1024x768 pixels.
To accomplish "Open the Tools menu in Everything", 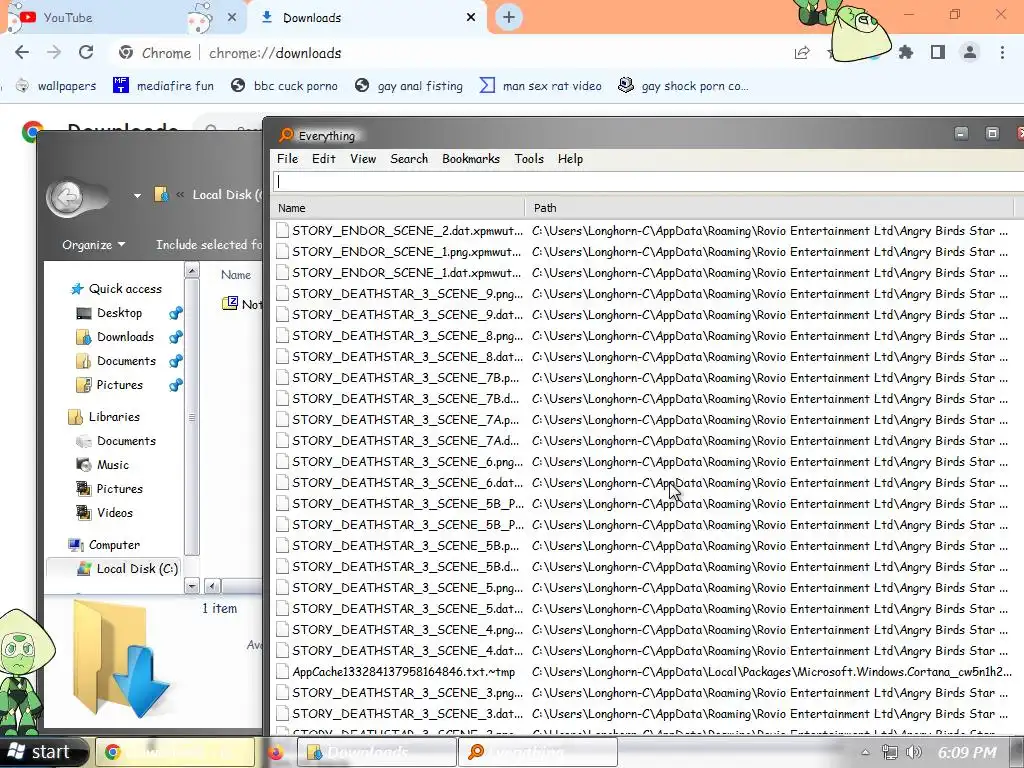I will (529, 159).
